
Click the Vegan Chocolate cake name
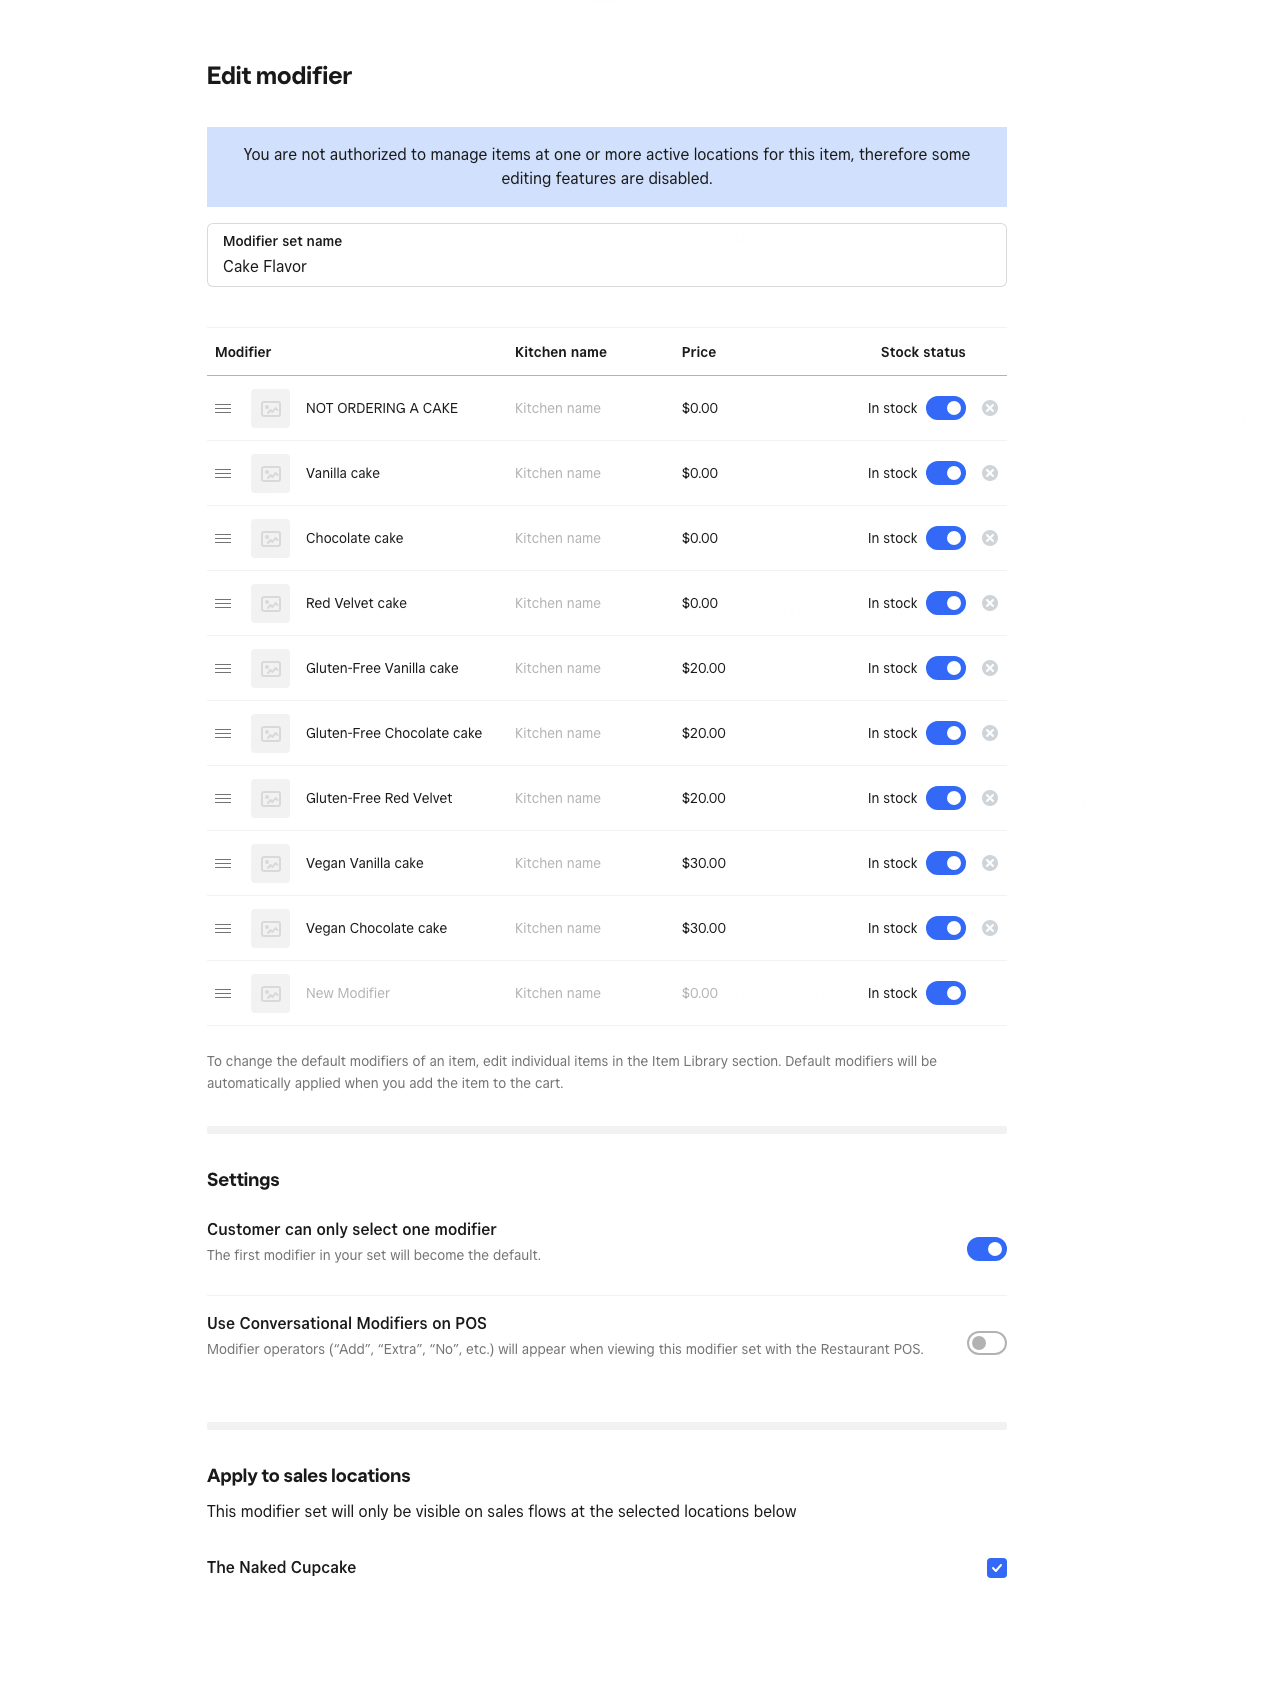(376, 928)
